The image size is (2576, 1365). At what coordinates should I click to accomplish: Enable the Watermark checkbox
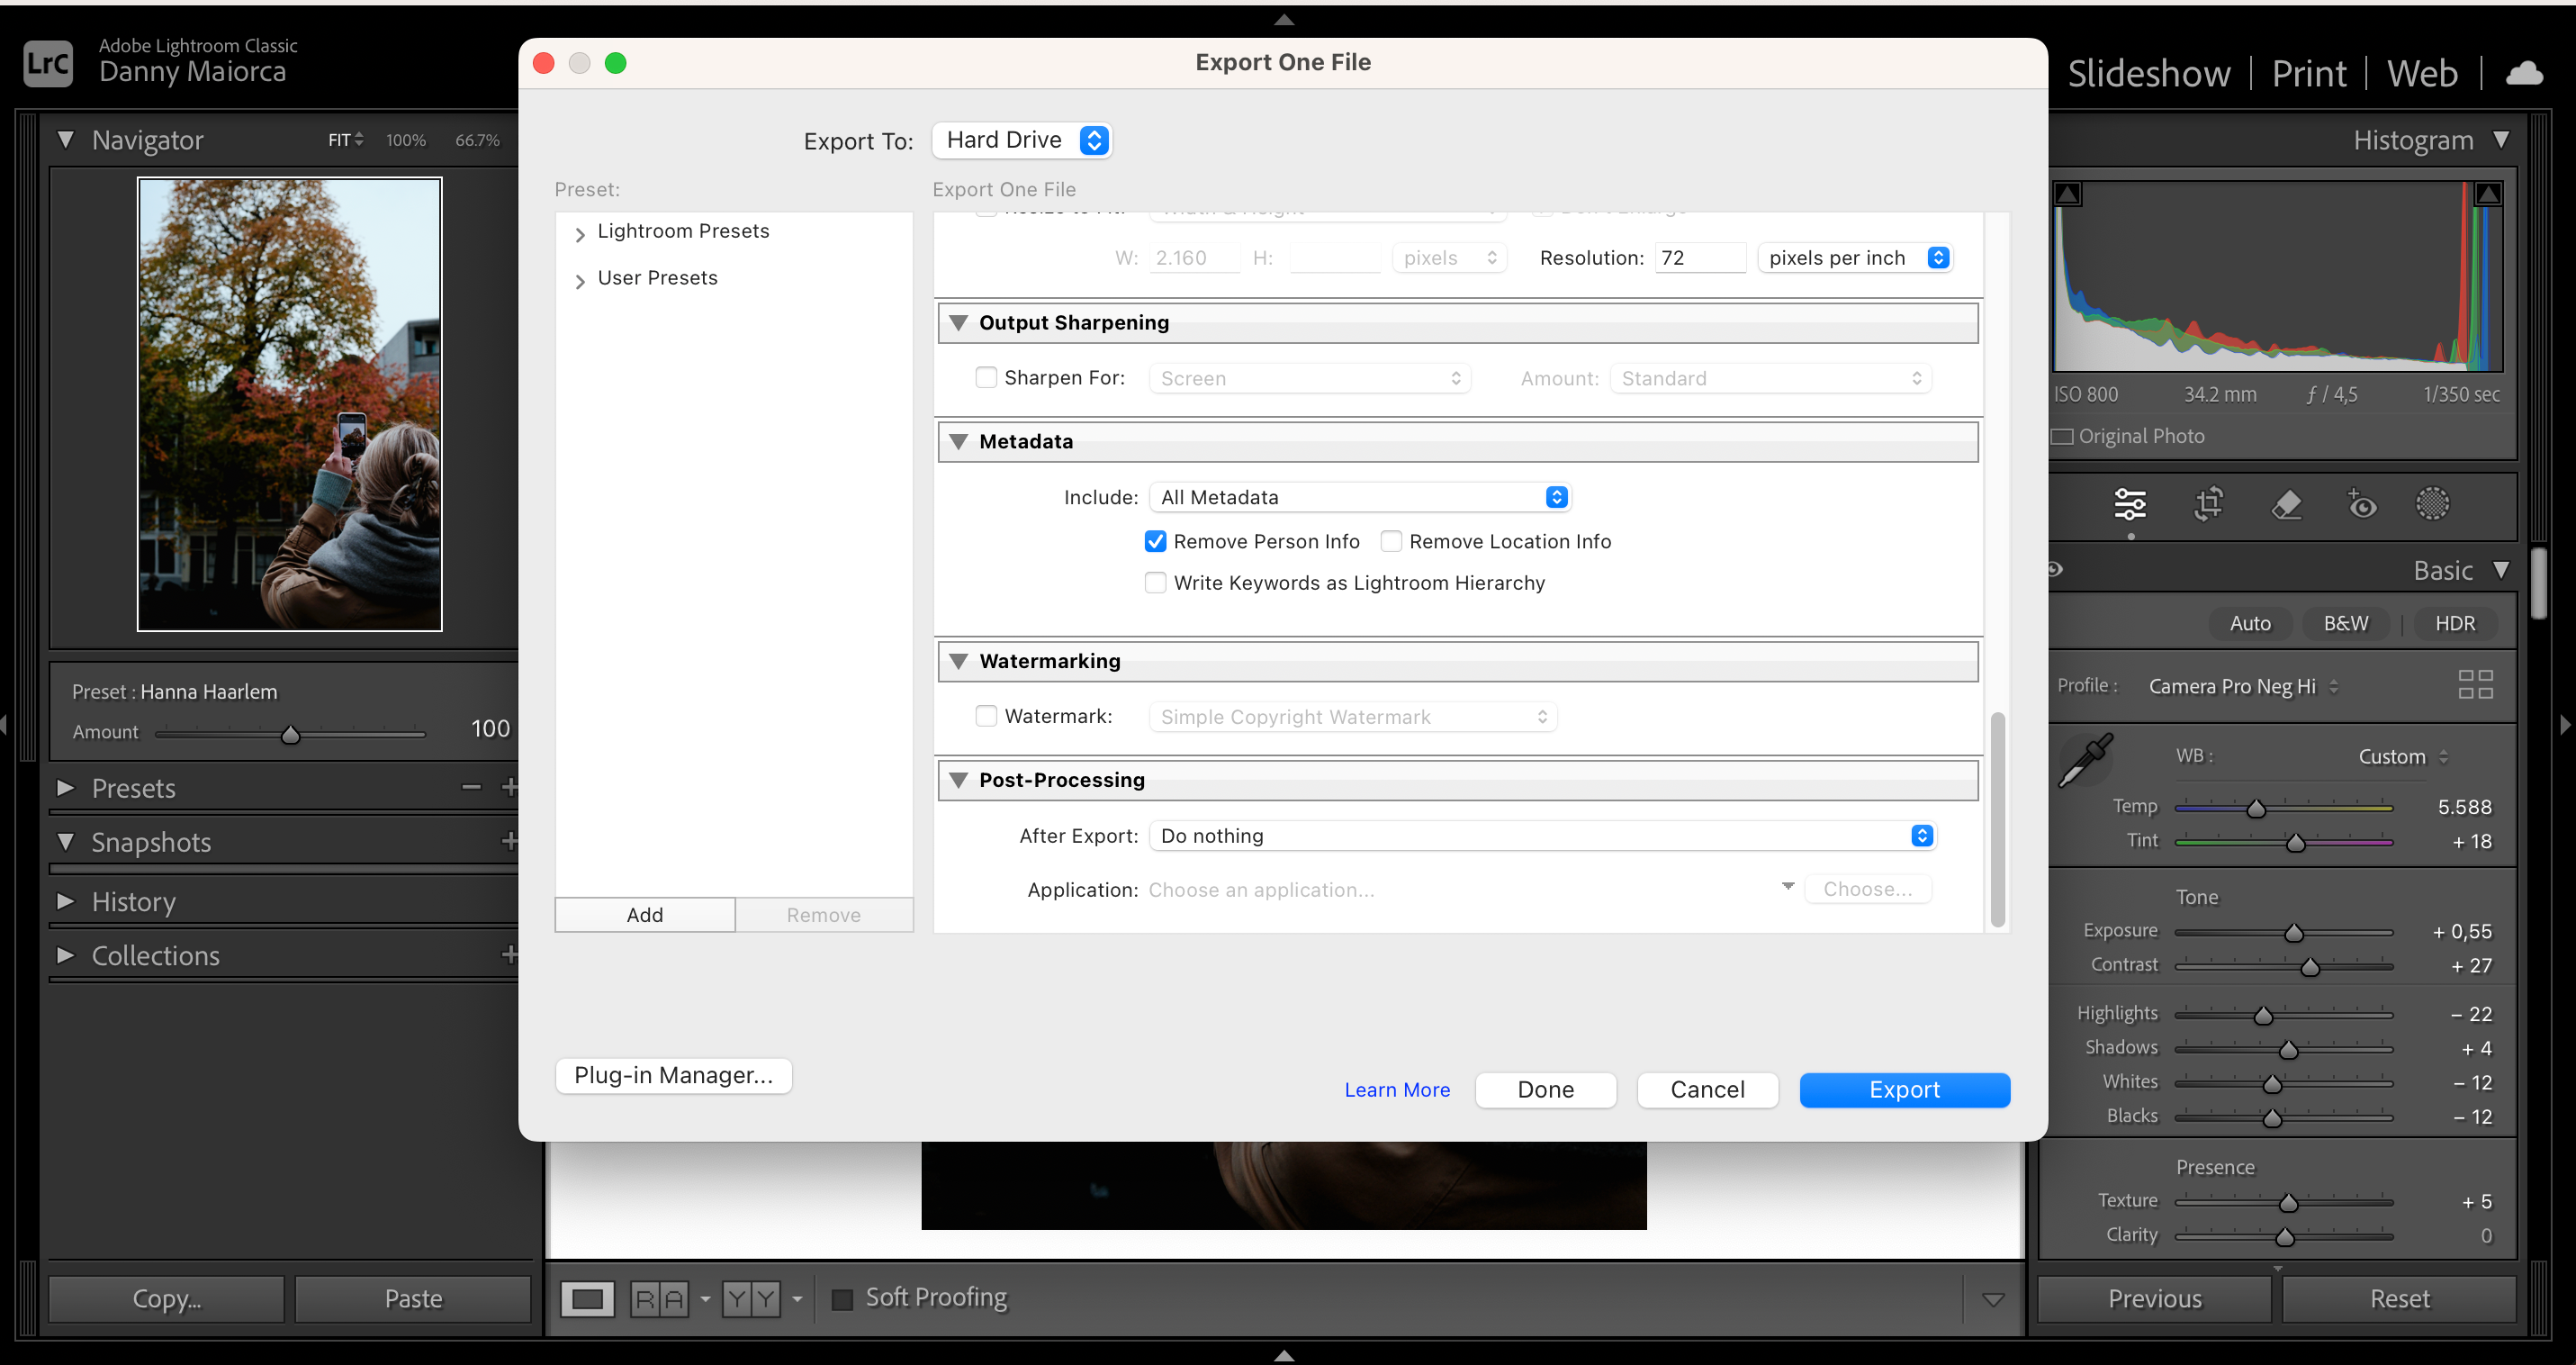986,716
